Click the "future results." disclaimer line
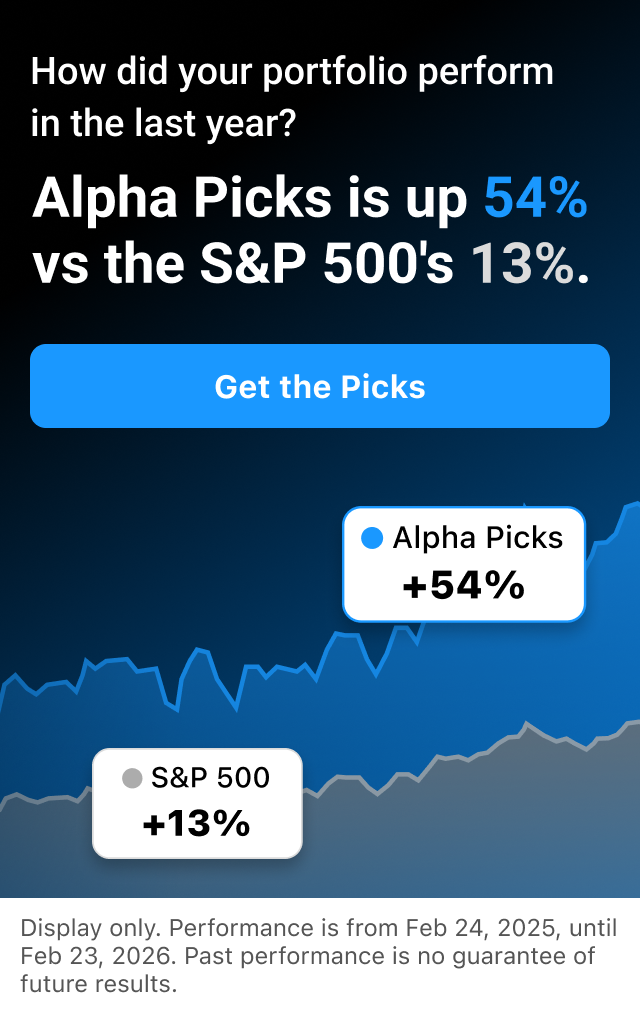This screenshot has height=1014, width=640. click(98, 984)
